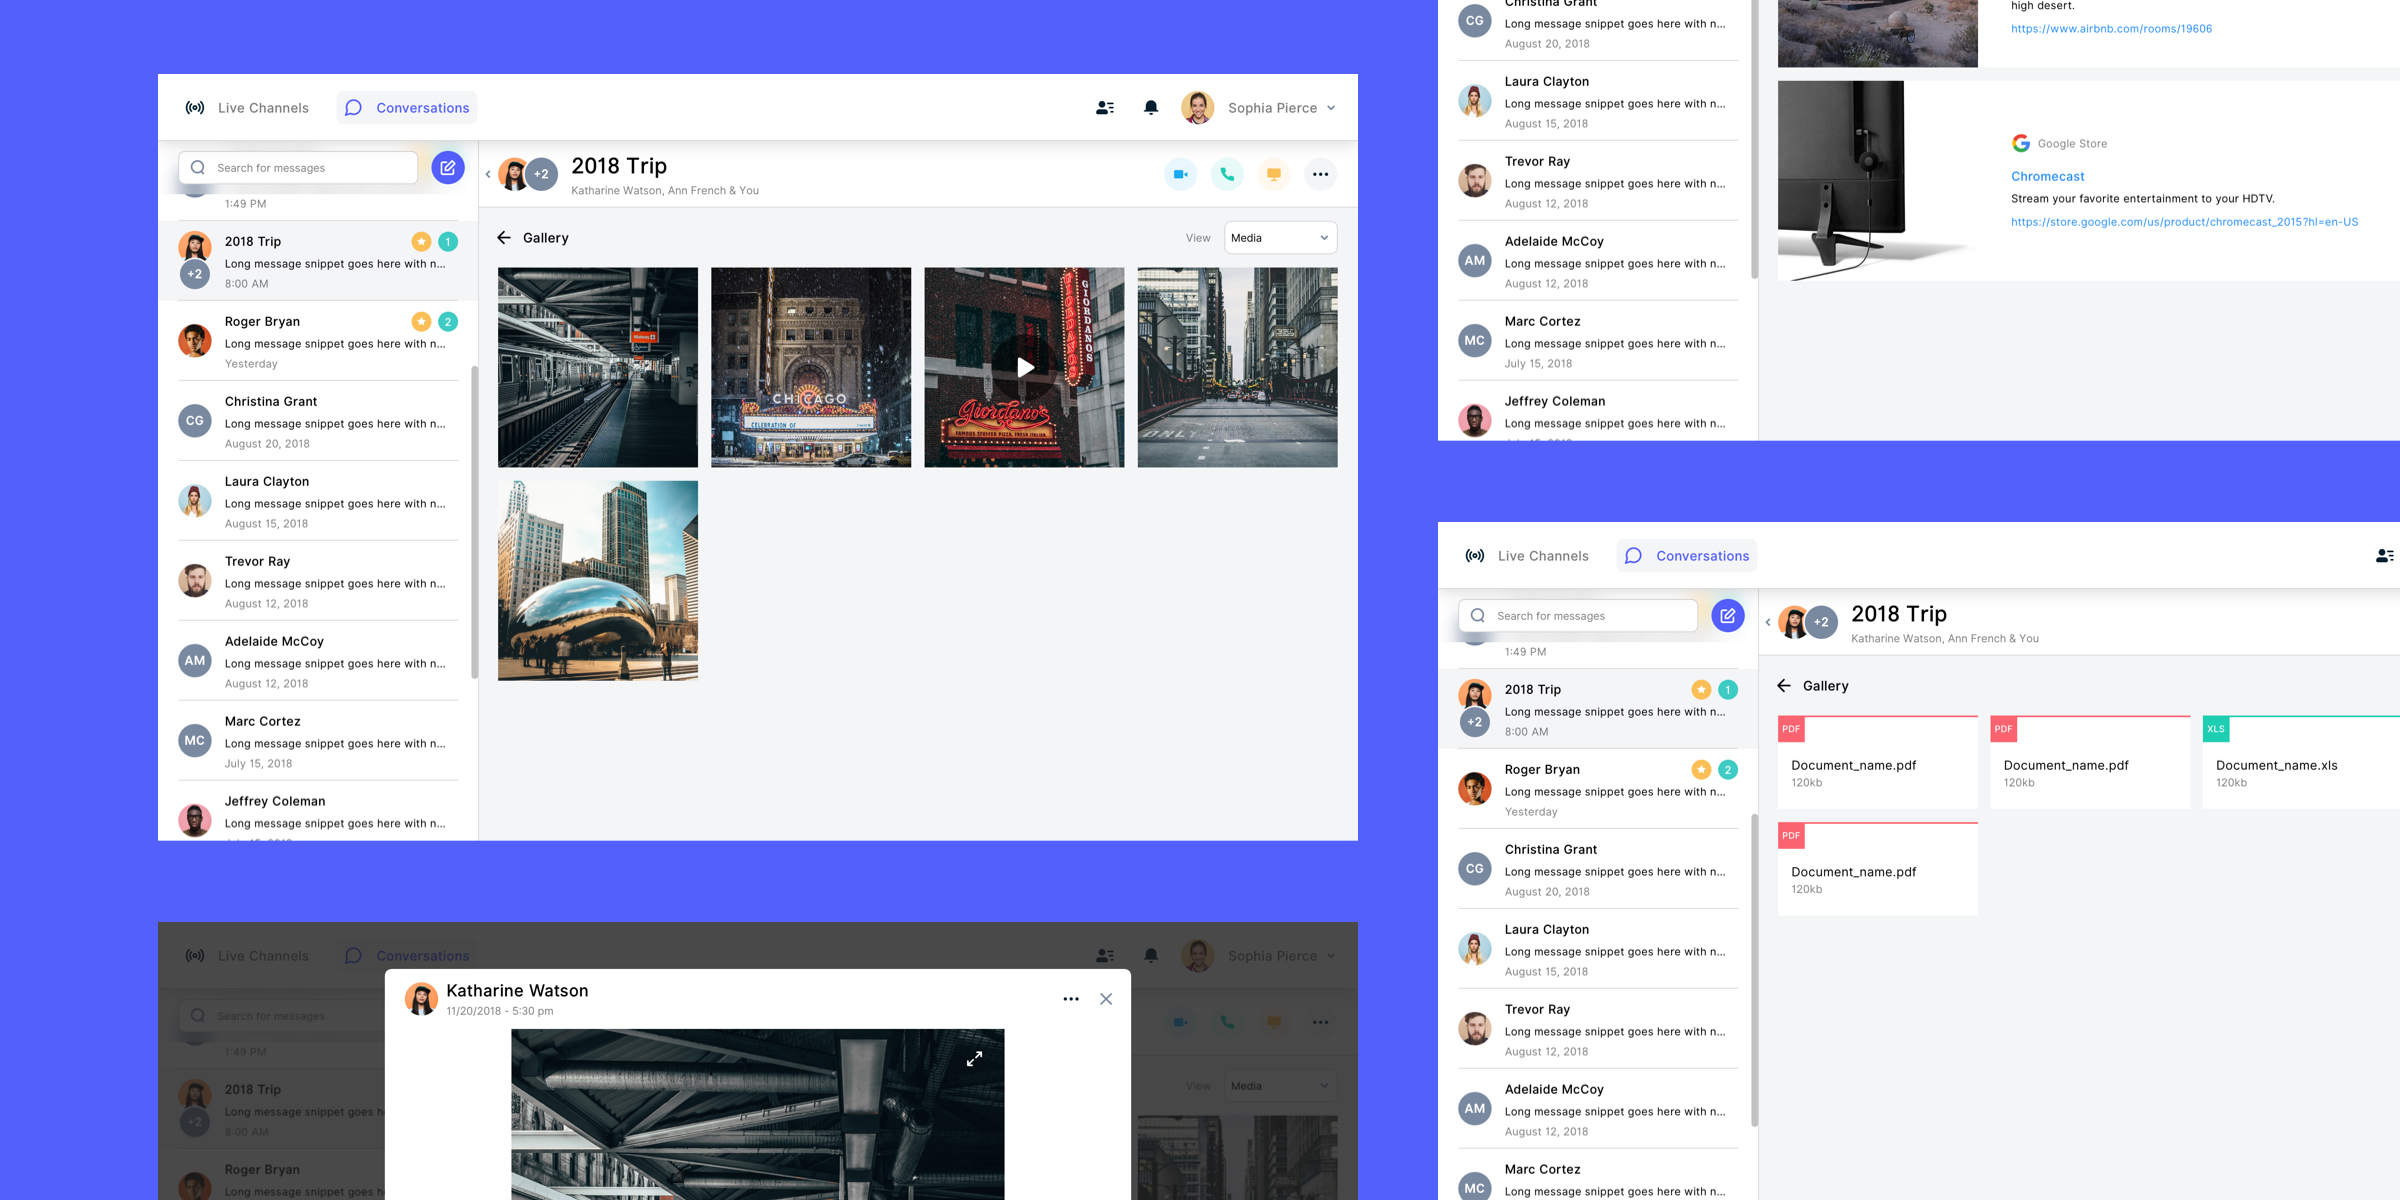The image size is (2400, 1200).
Task: Open the Chicago theatre photo thumbnail
Action: 811,367
